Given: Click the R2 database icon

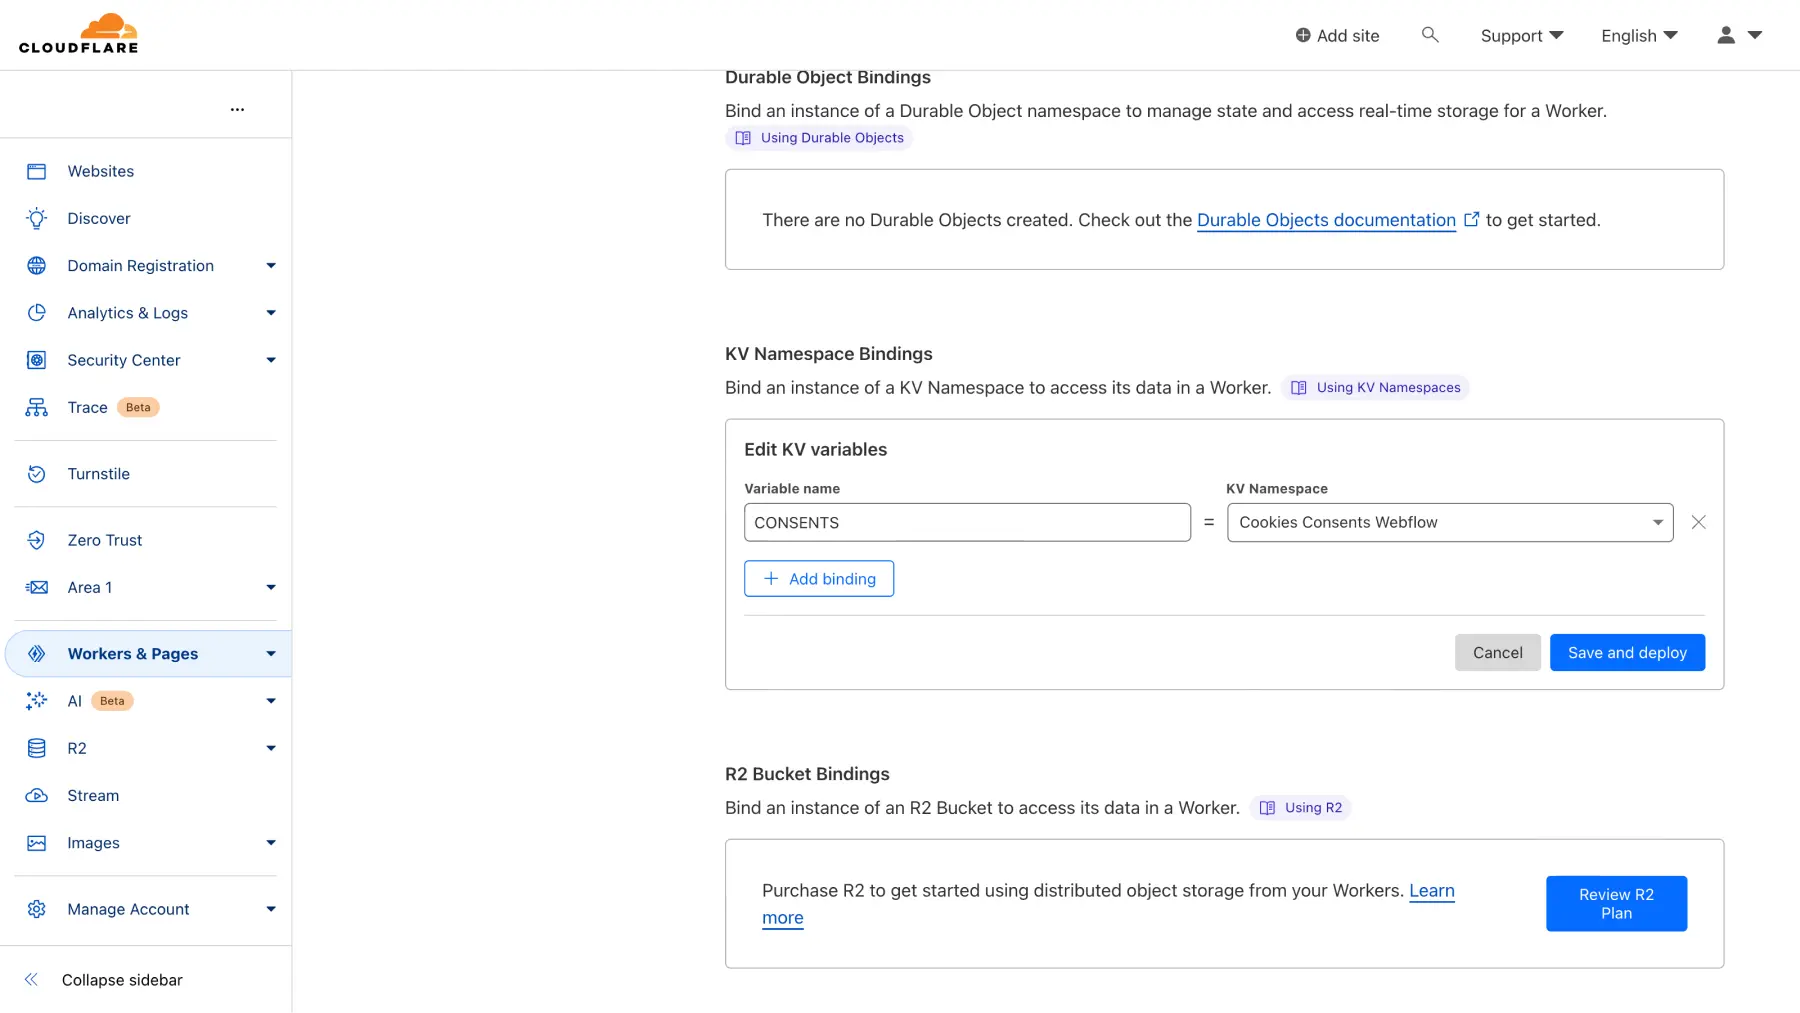Looking at the screenshot, I should (37, 748).
